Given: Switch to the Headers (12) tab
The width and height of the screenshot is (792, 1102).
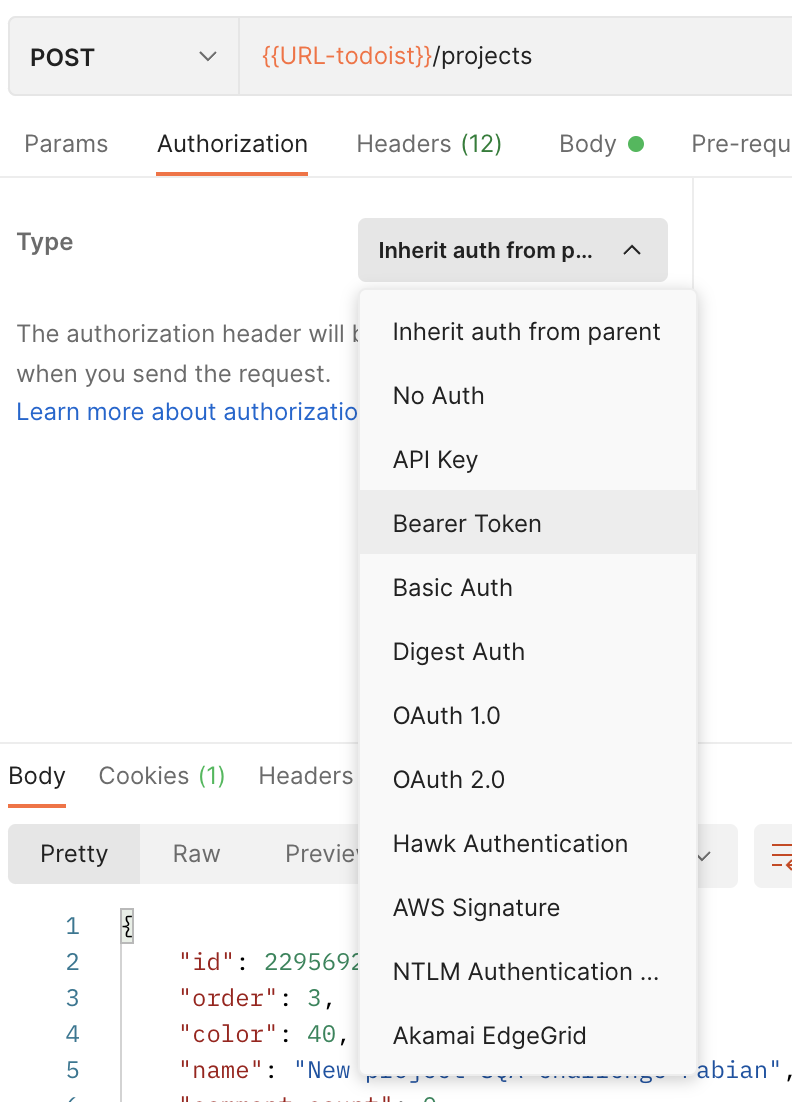Looking at the screenshot, I should point(428,143).
